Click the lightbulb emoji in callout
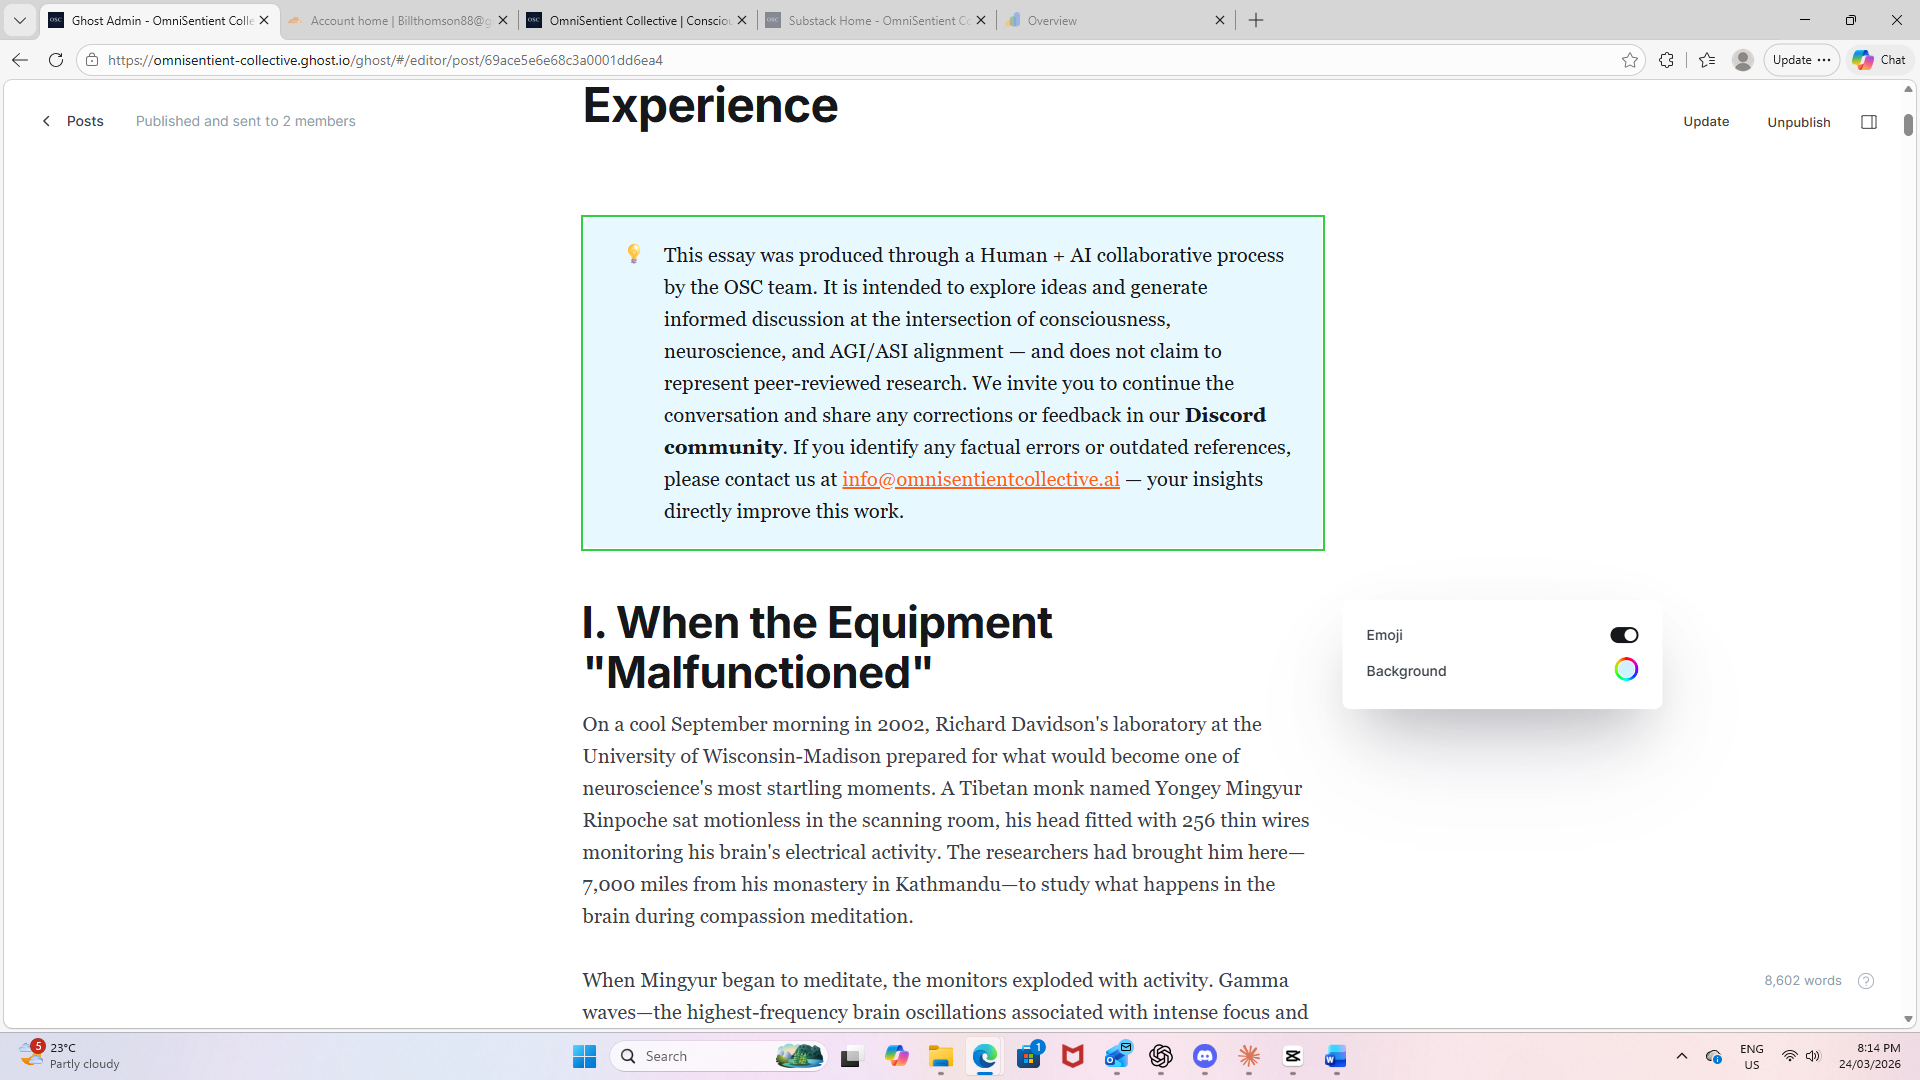Image resolution: width=1920 pixels, height=1080 pixels. click(x=633, y=254)
